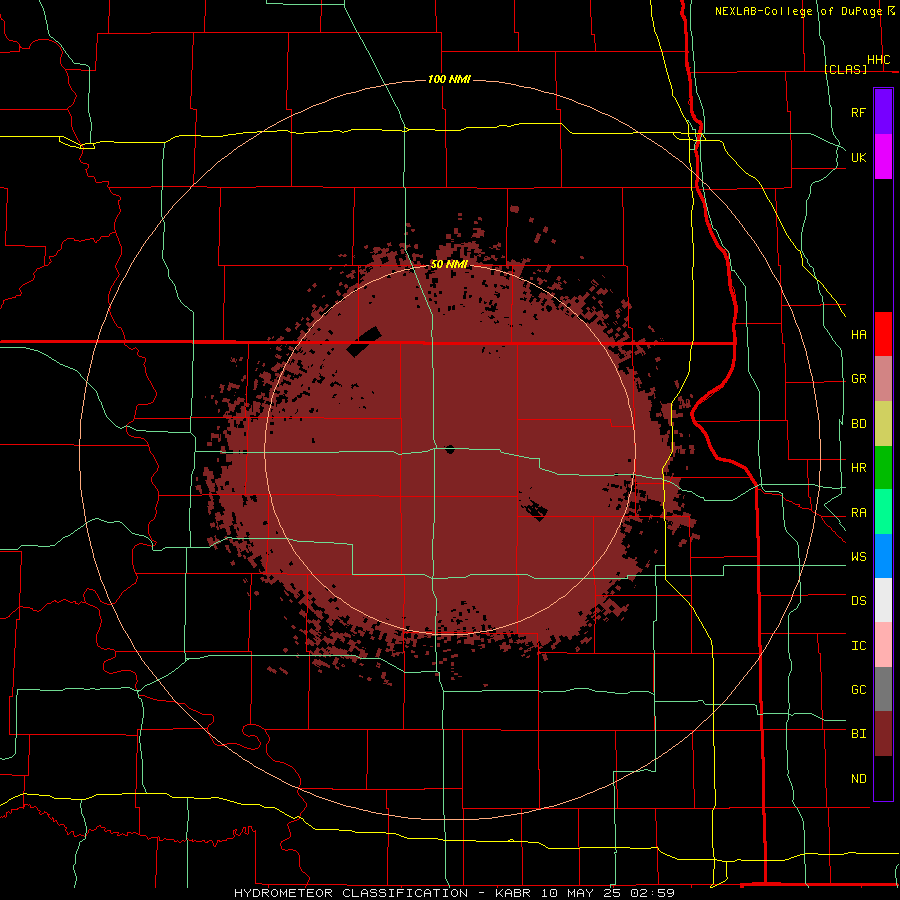Screen dimensions: 900x900
Task: Click the WS blue legend swatch
Action: tap(883, 556)
